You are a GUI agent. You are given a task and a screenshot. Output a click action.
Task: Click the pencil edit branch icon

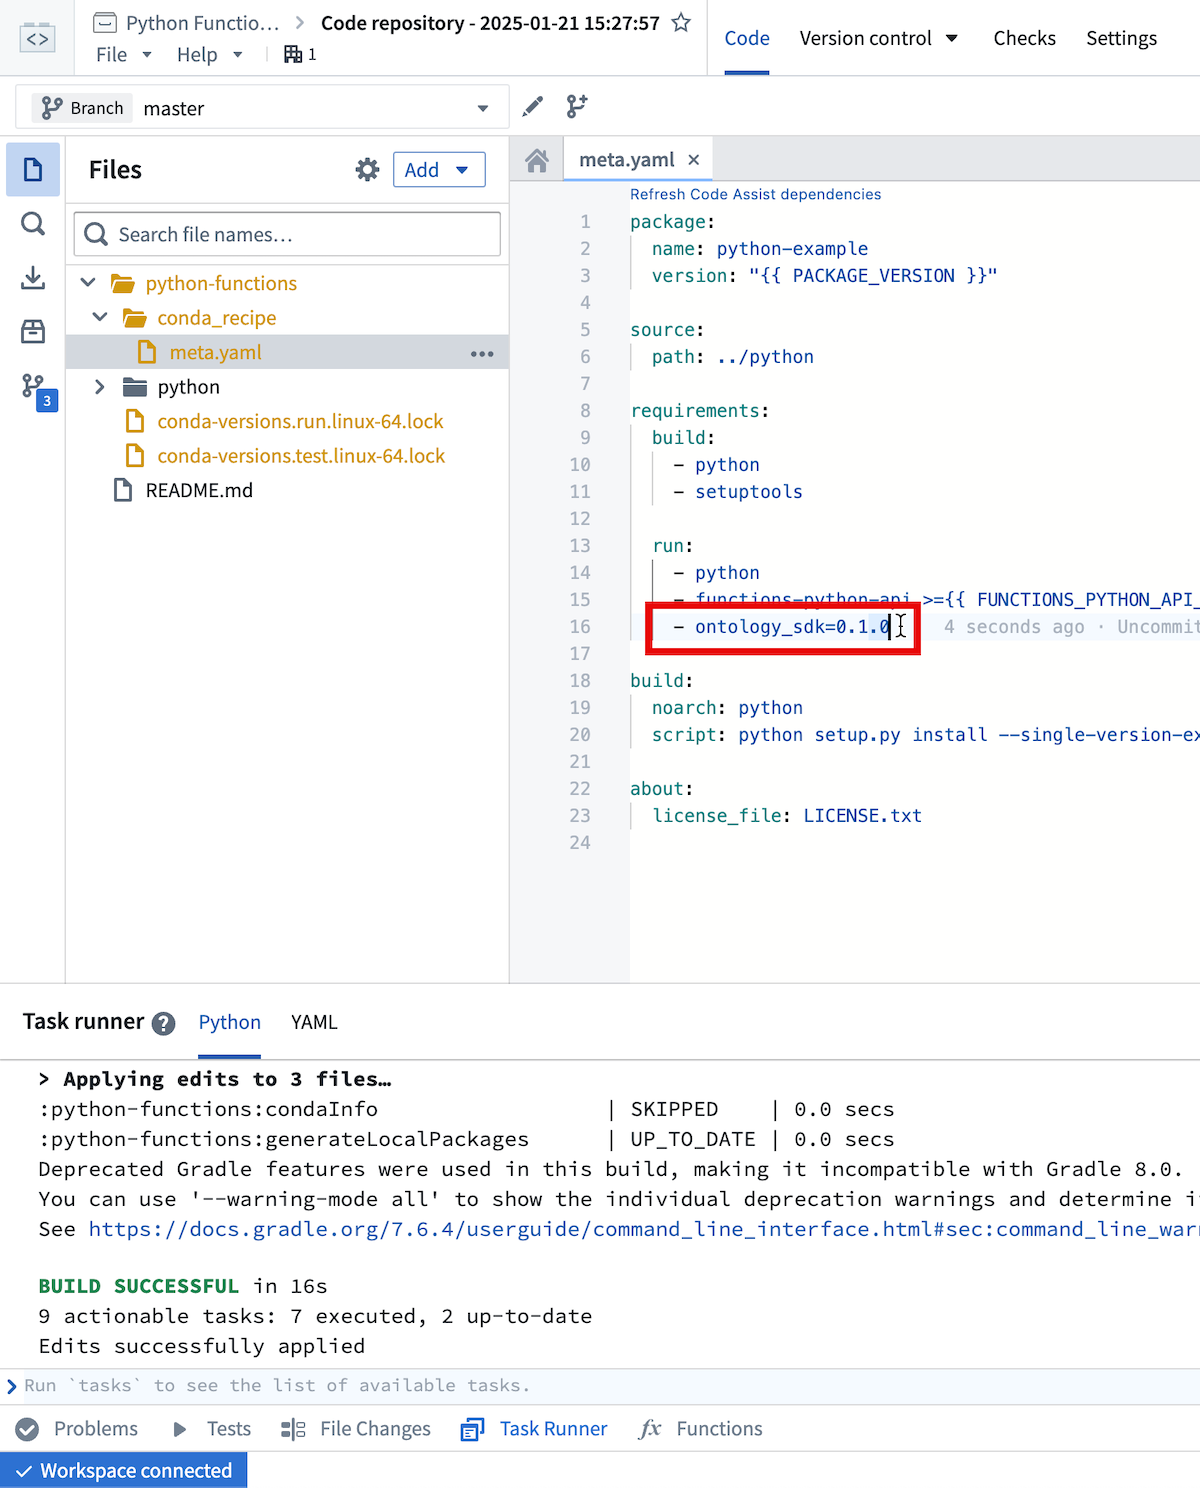533,106
